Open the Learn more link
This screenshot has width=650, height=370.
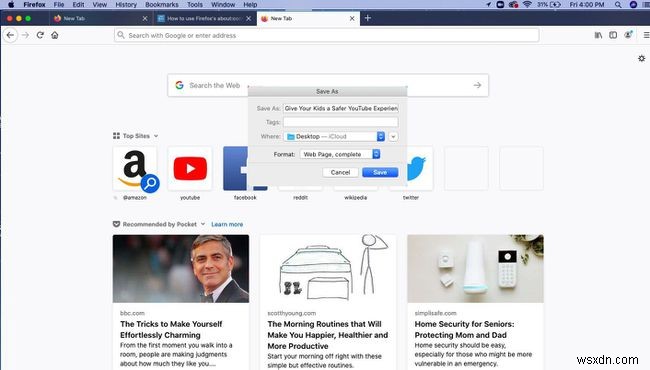227,224
